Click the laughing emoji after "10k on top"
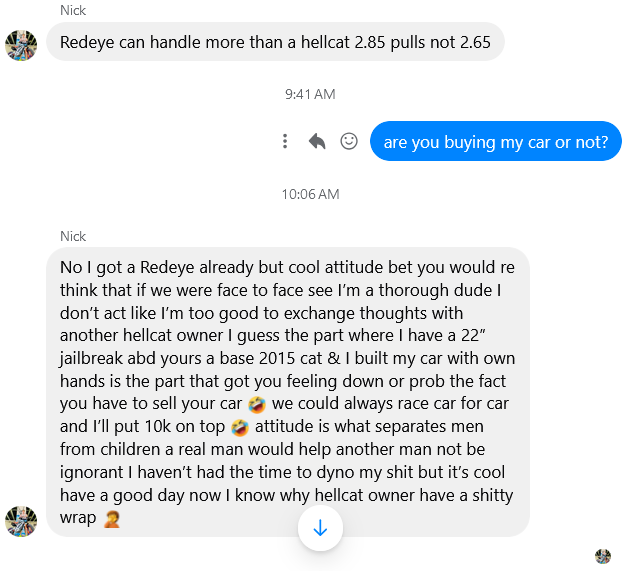The height and width of the screenshot is (571, 625). click(240, 428)
